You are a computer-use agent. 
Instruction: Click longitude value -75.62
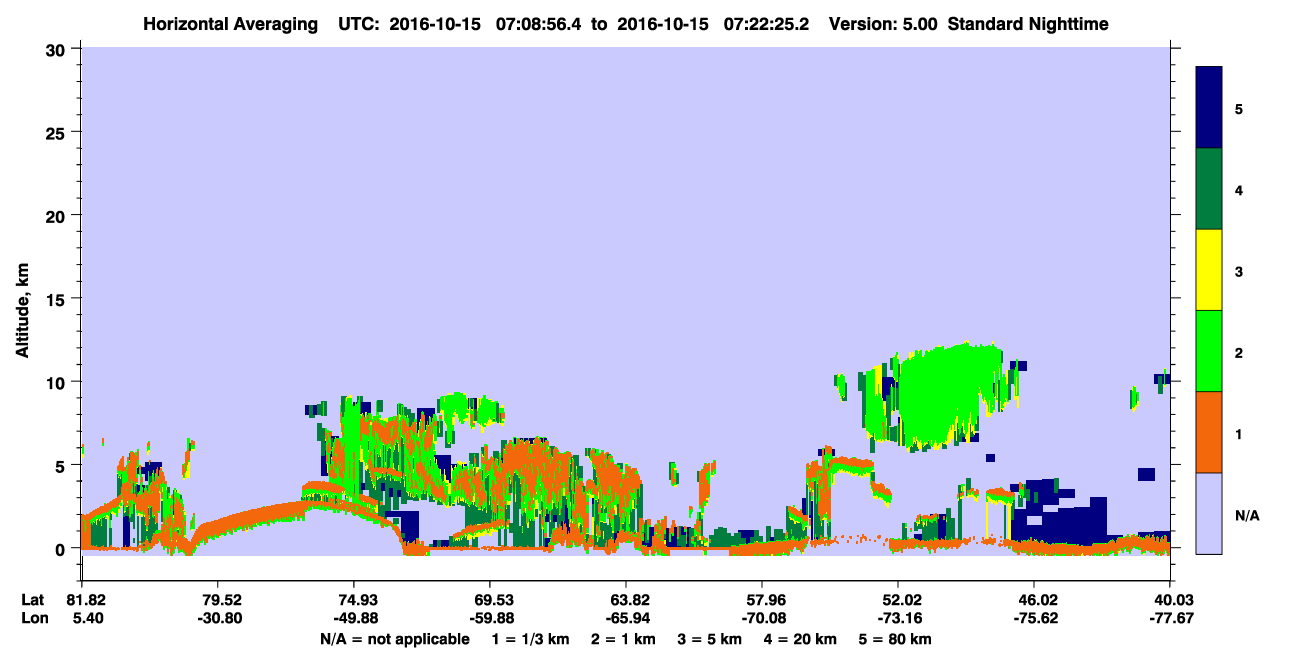click(x=1034, y=619)
